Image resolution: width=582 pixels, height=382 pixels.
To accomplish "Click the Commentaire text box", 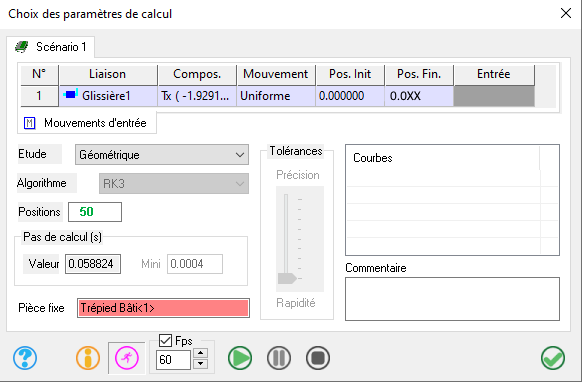I will [x=452, y=299].
